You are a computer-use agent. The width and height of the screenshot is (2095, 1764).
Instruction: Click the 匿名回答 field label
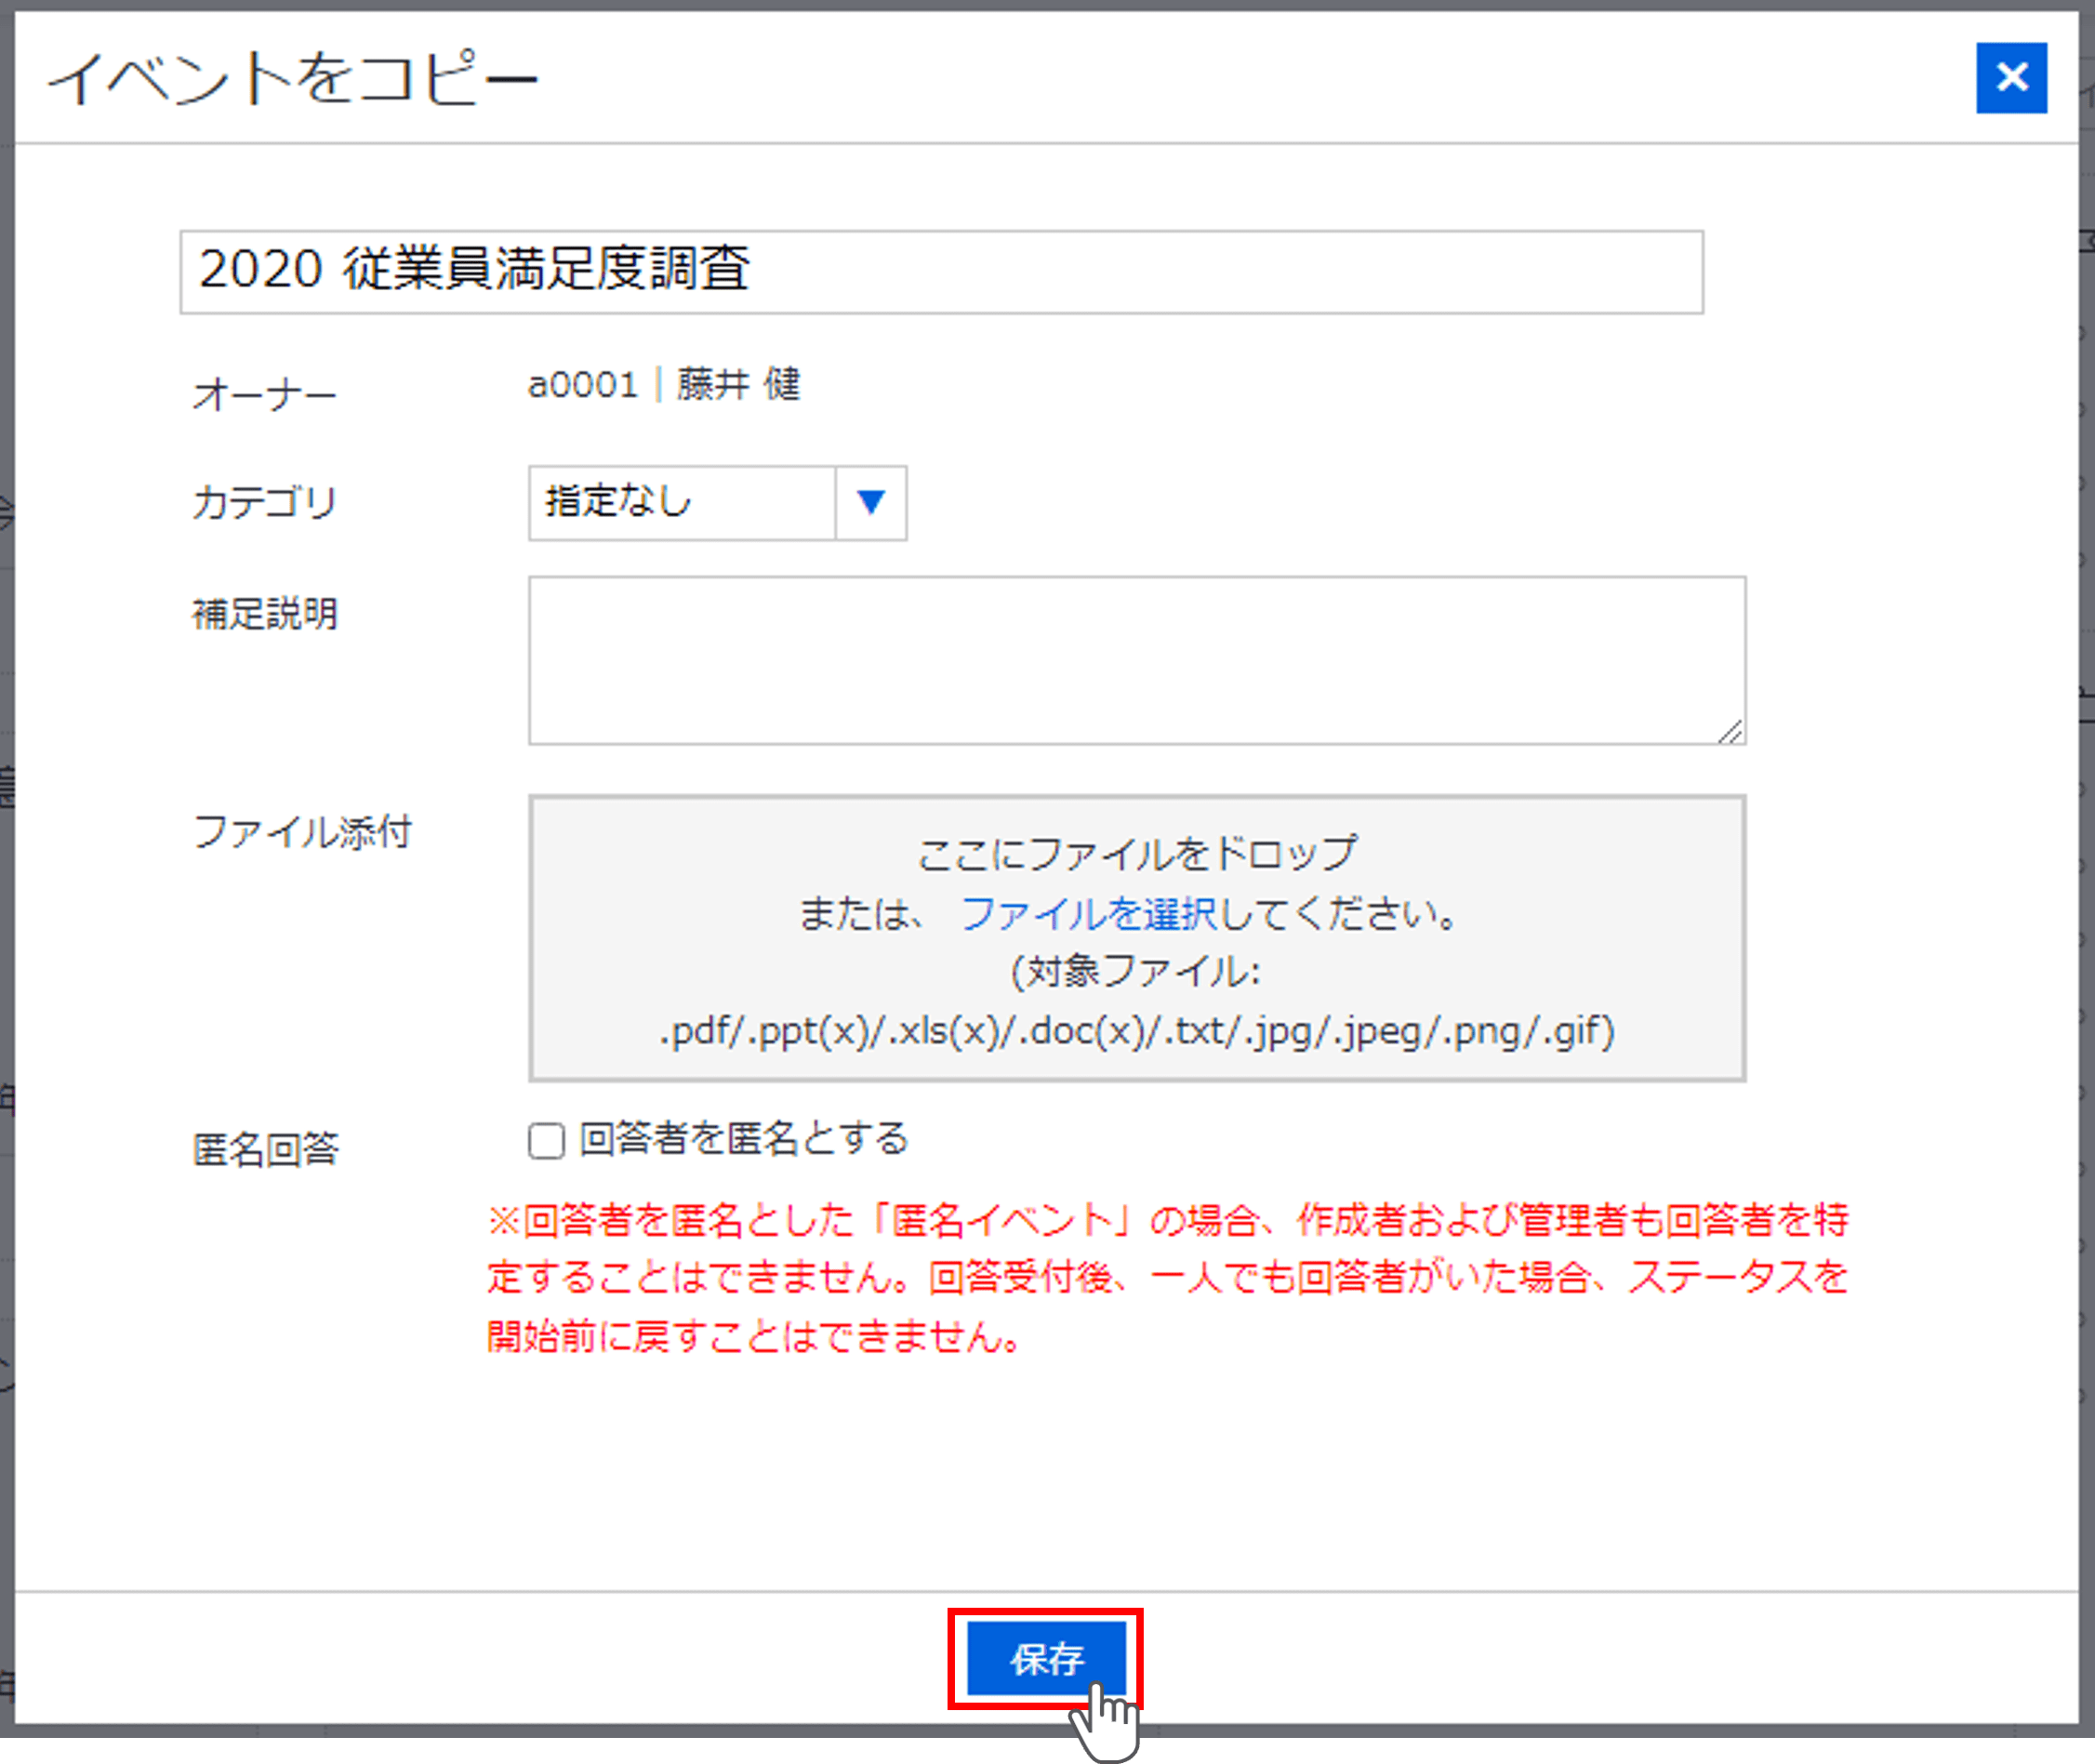coord(264,1149)
